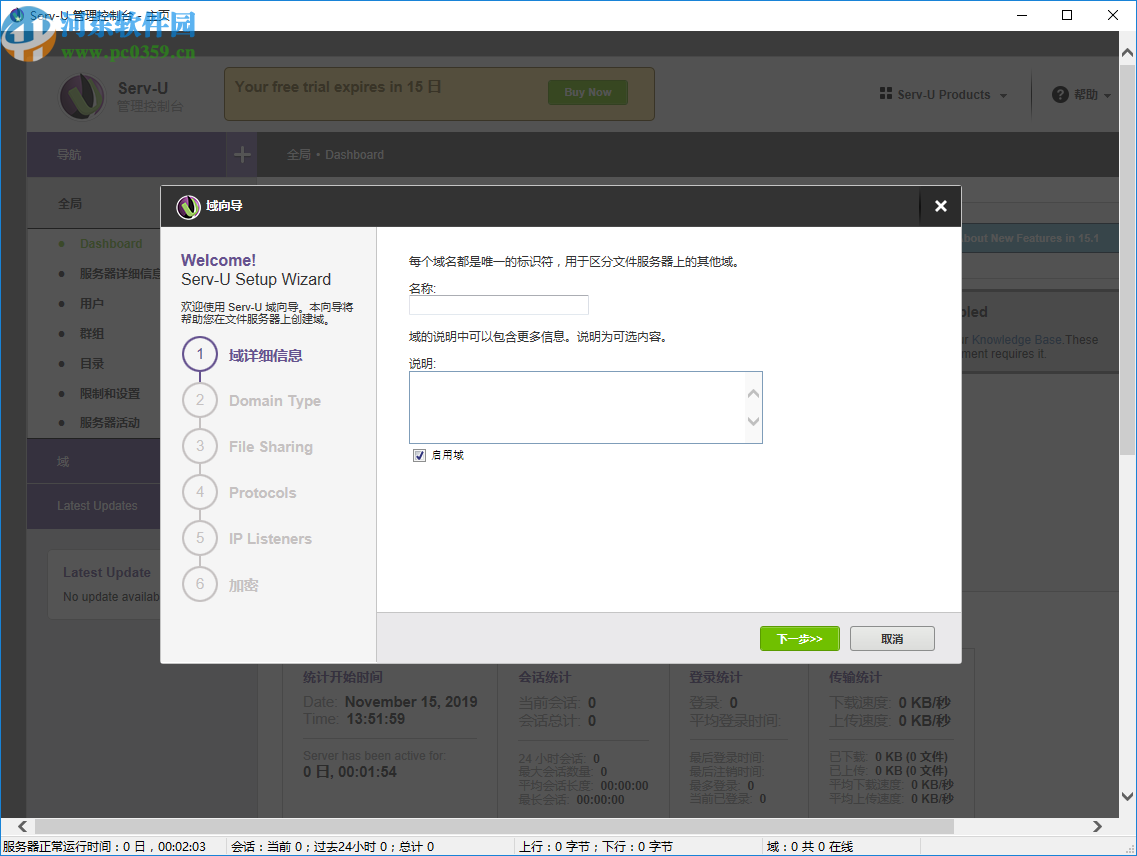Click the Next step green button
This screenshot has height=856, width=1137.
pos(800,638)
